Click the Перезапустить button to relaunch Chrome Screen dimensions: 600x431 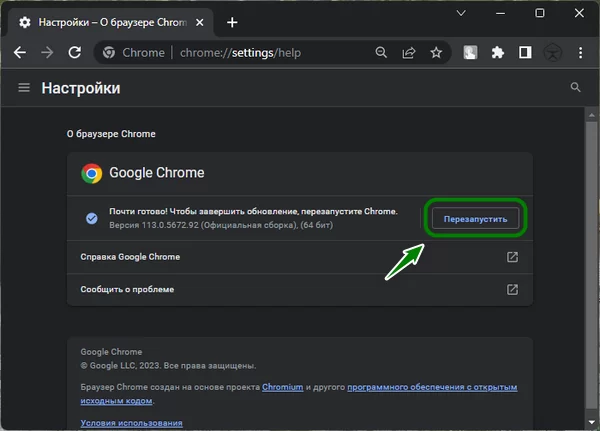click(x=475, y=219)
